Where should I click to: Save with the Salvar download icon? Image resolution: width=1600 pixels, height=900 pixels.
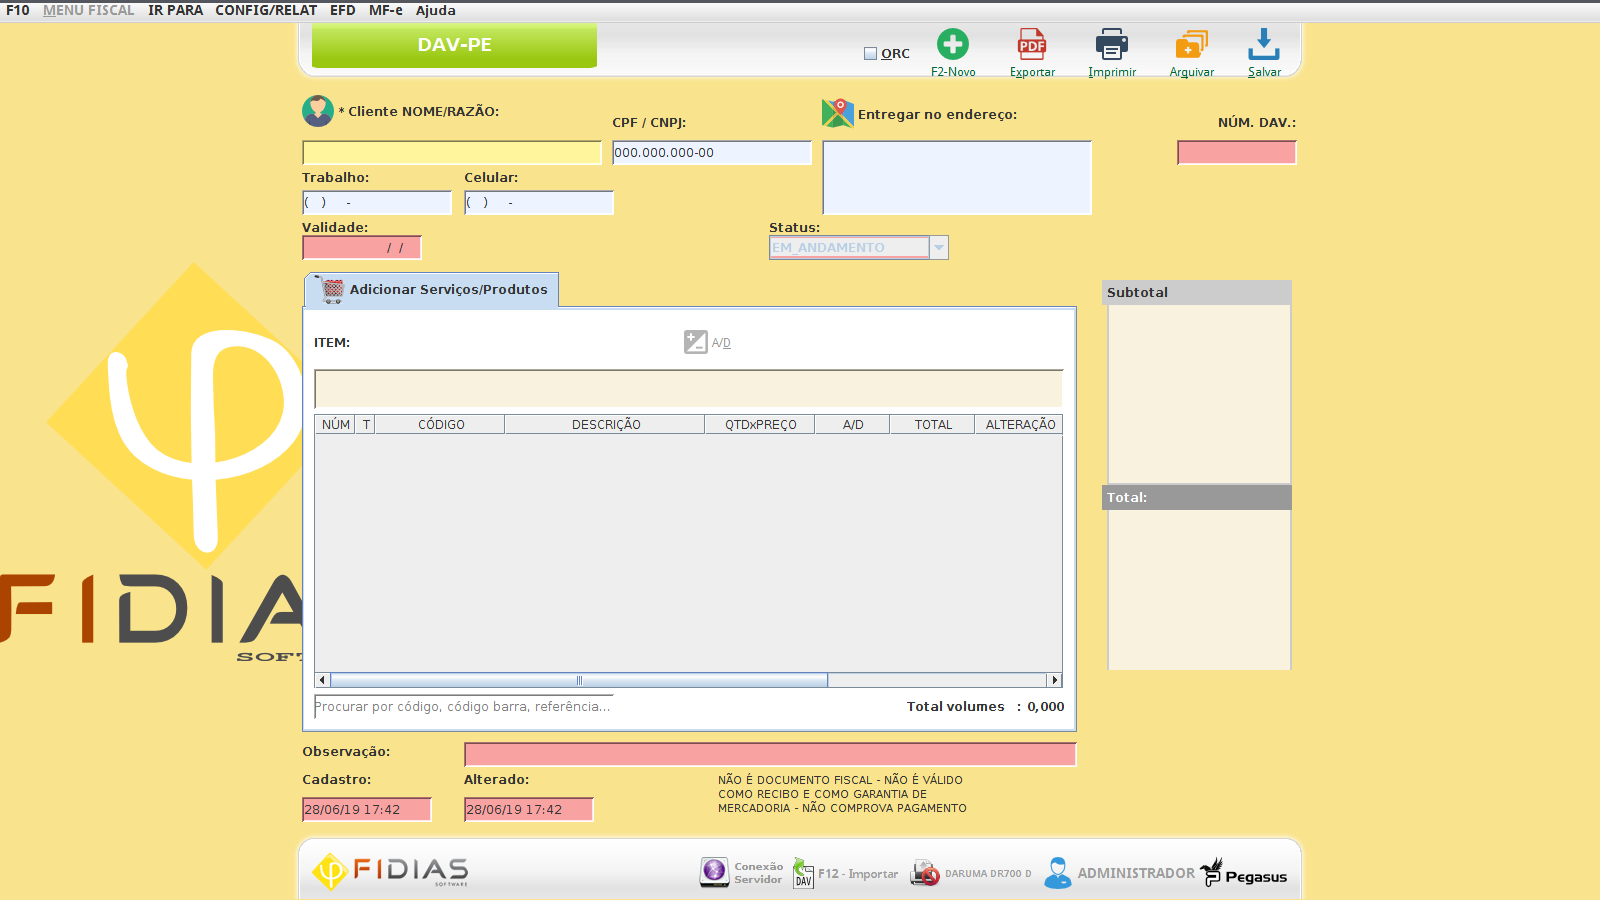click(x=1263, y=45)
